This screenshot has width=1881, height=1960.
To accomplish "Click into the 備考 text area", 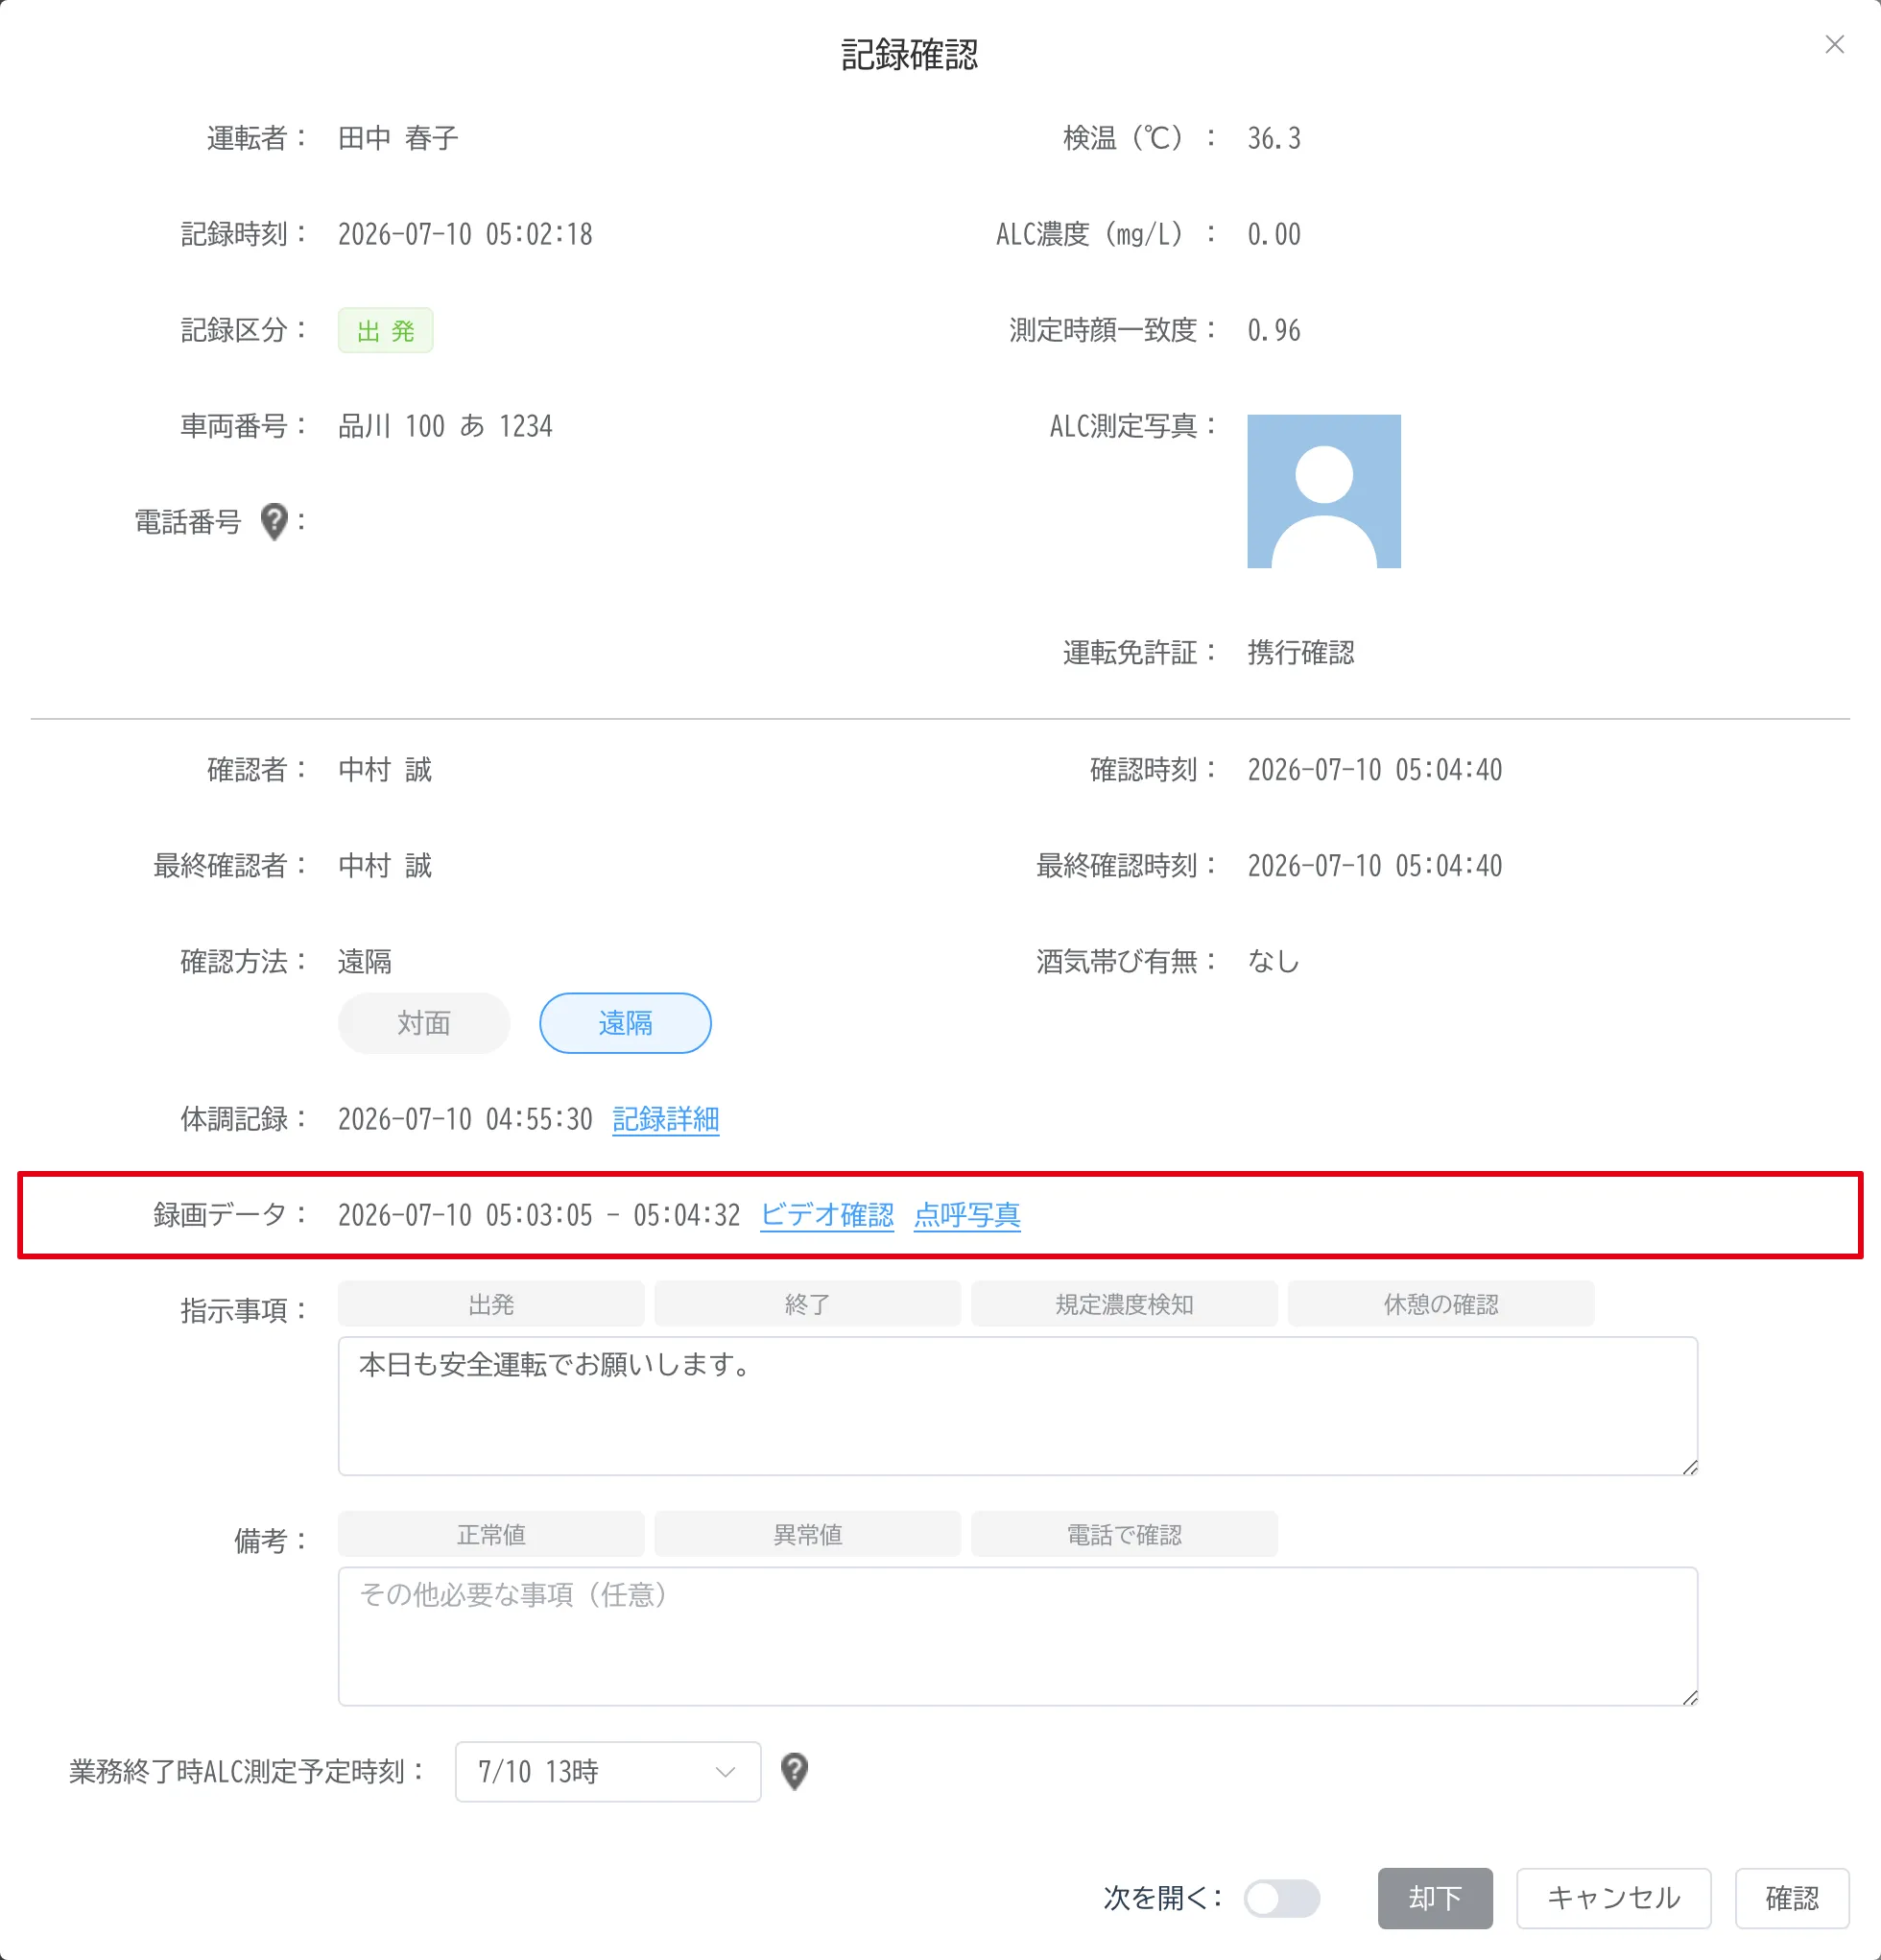I will [x=1018, y=1636].
